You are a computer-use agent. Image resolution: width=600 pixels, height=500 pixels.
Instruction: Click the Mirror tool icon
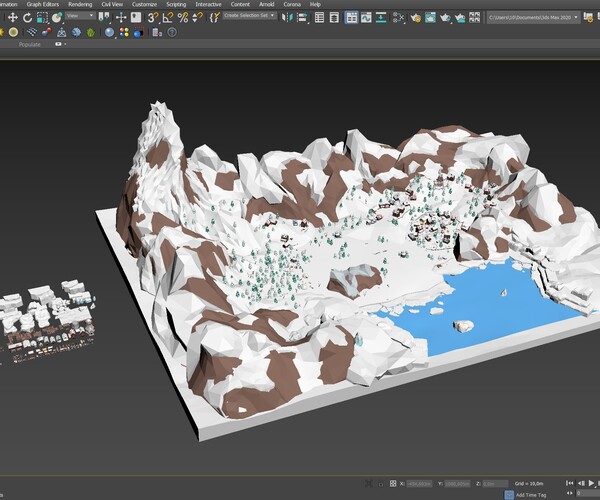287,18
